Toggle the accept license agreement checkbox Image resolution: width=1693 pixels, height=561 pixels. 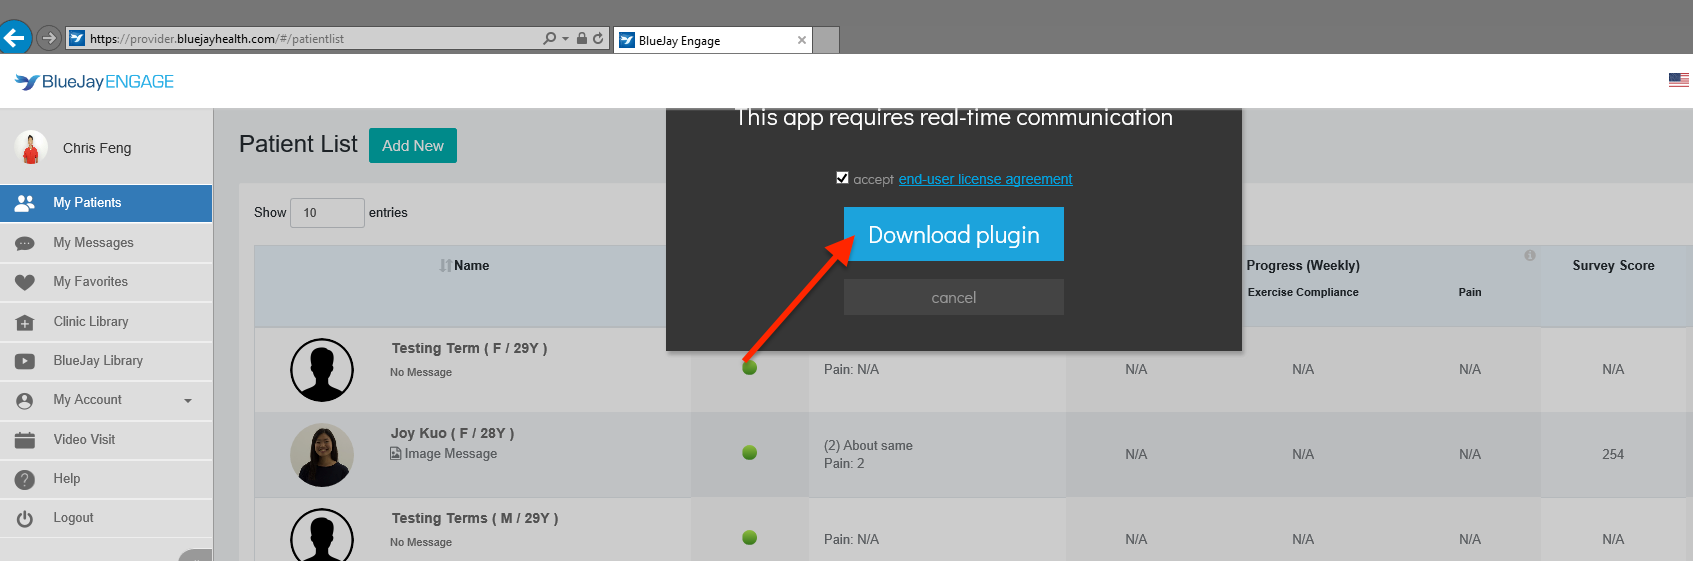tap(842, 178)
